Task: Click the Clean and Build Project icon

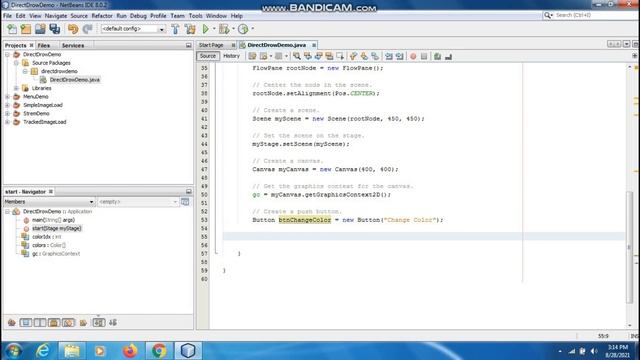Action: tap(190, 29)
